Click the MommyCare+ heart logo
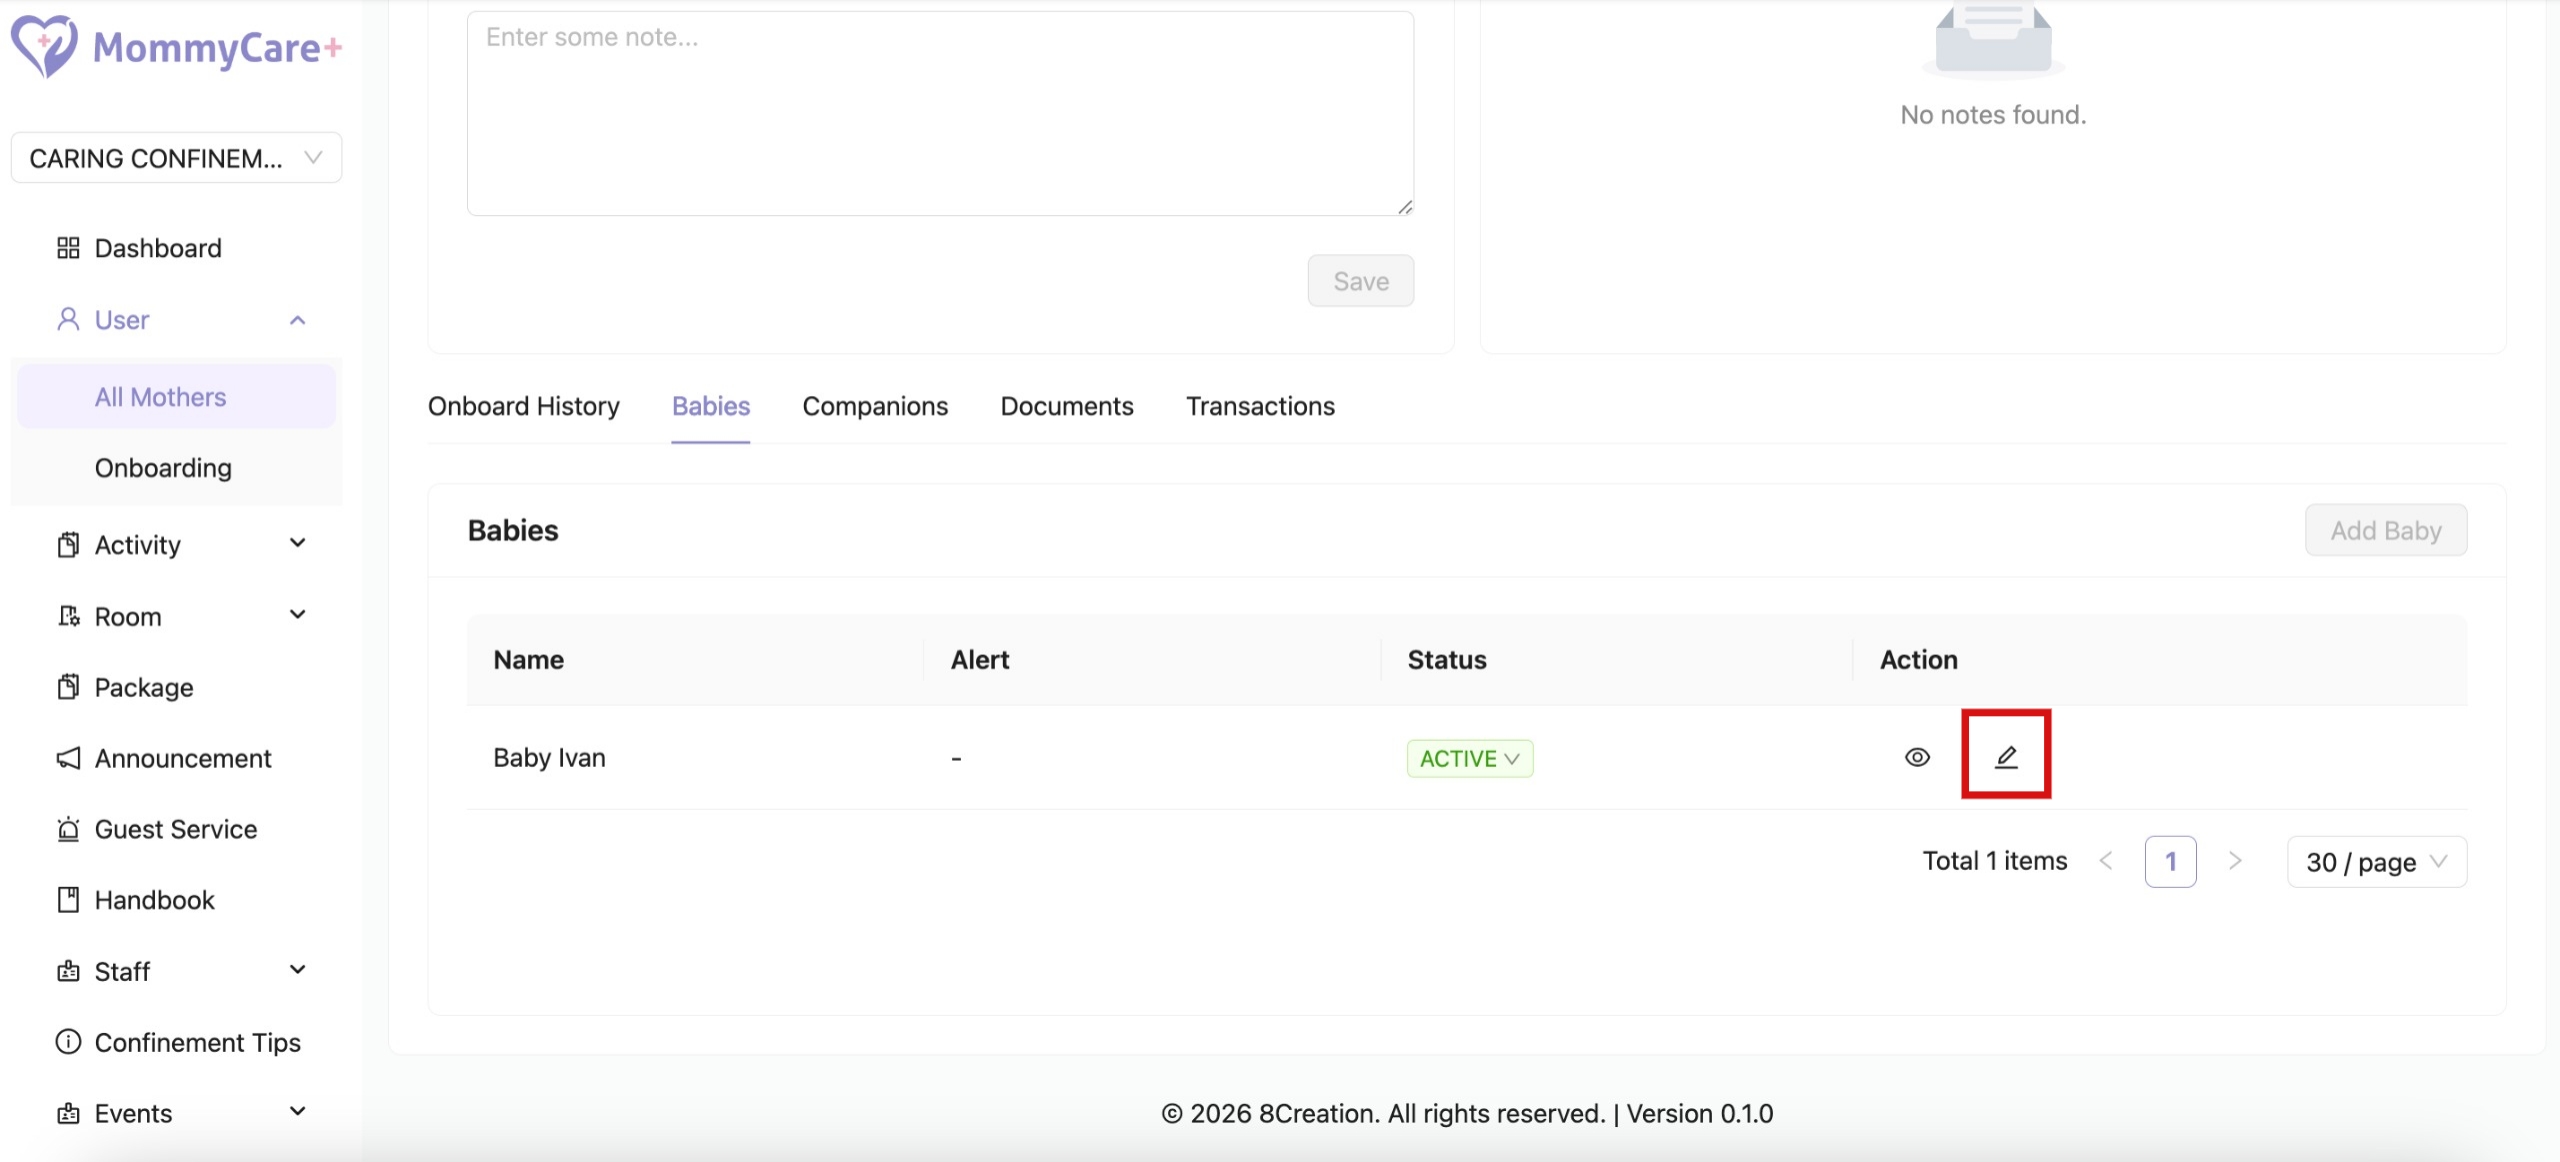The width and height of the screenshot is (2560, 1162). click(x=43, y=46)
